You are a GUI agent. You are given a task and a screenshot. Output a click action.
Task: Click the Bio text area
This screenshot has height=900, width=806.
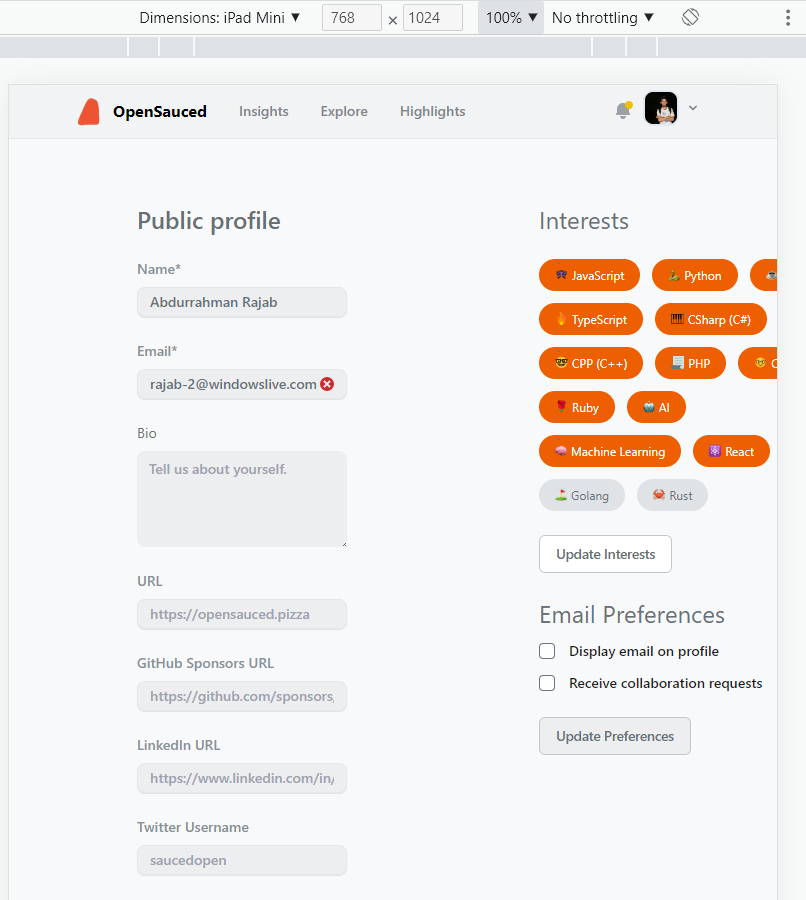tap(242, 498)
